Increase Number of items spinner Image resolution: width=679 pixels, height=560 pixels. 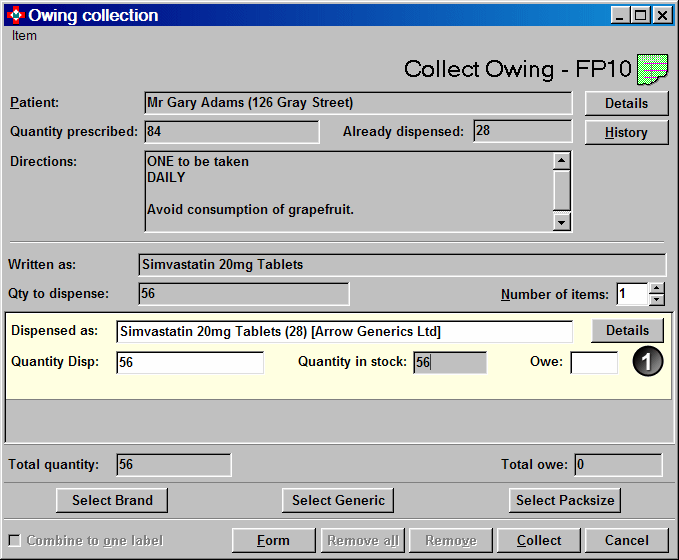(x=657, y=288)
